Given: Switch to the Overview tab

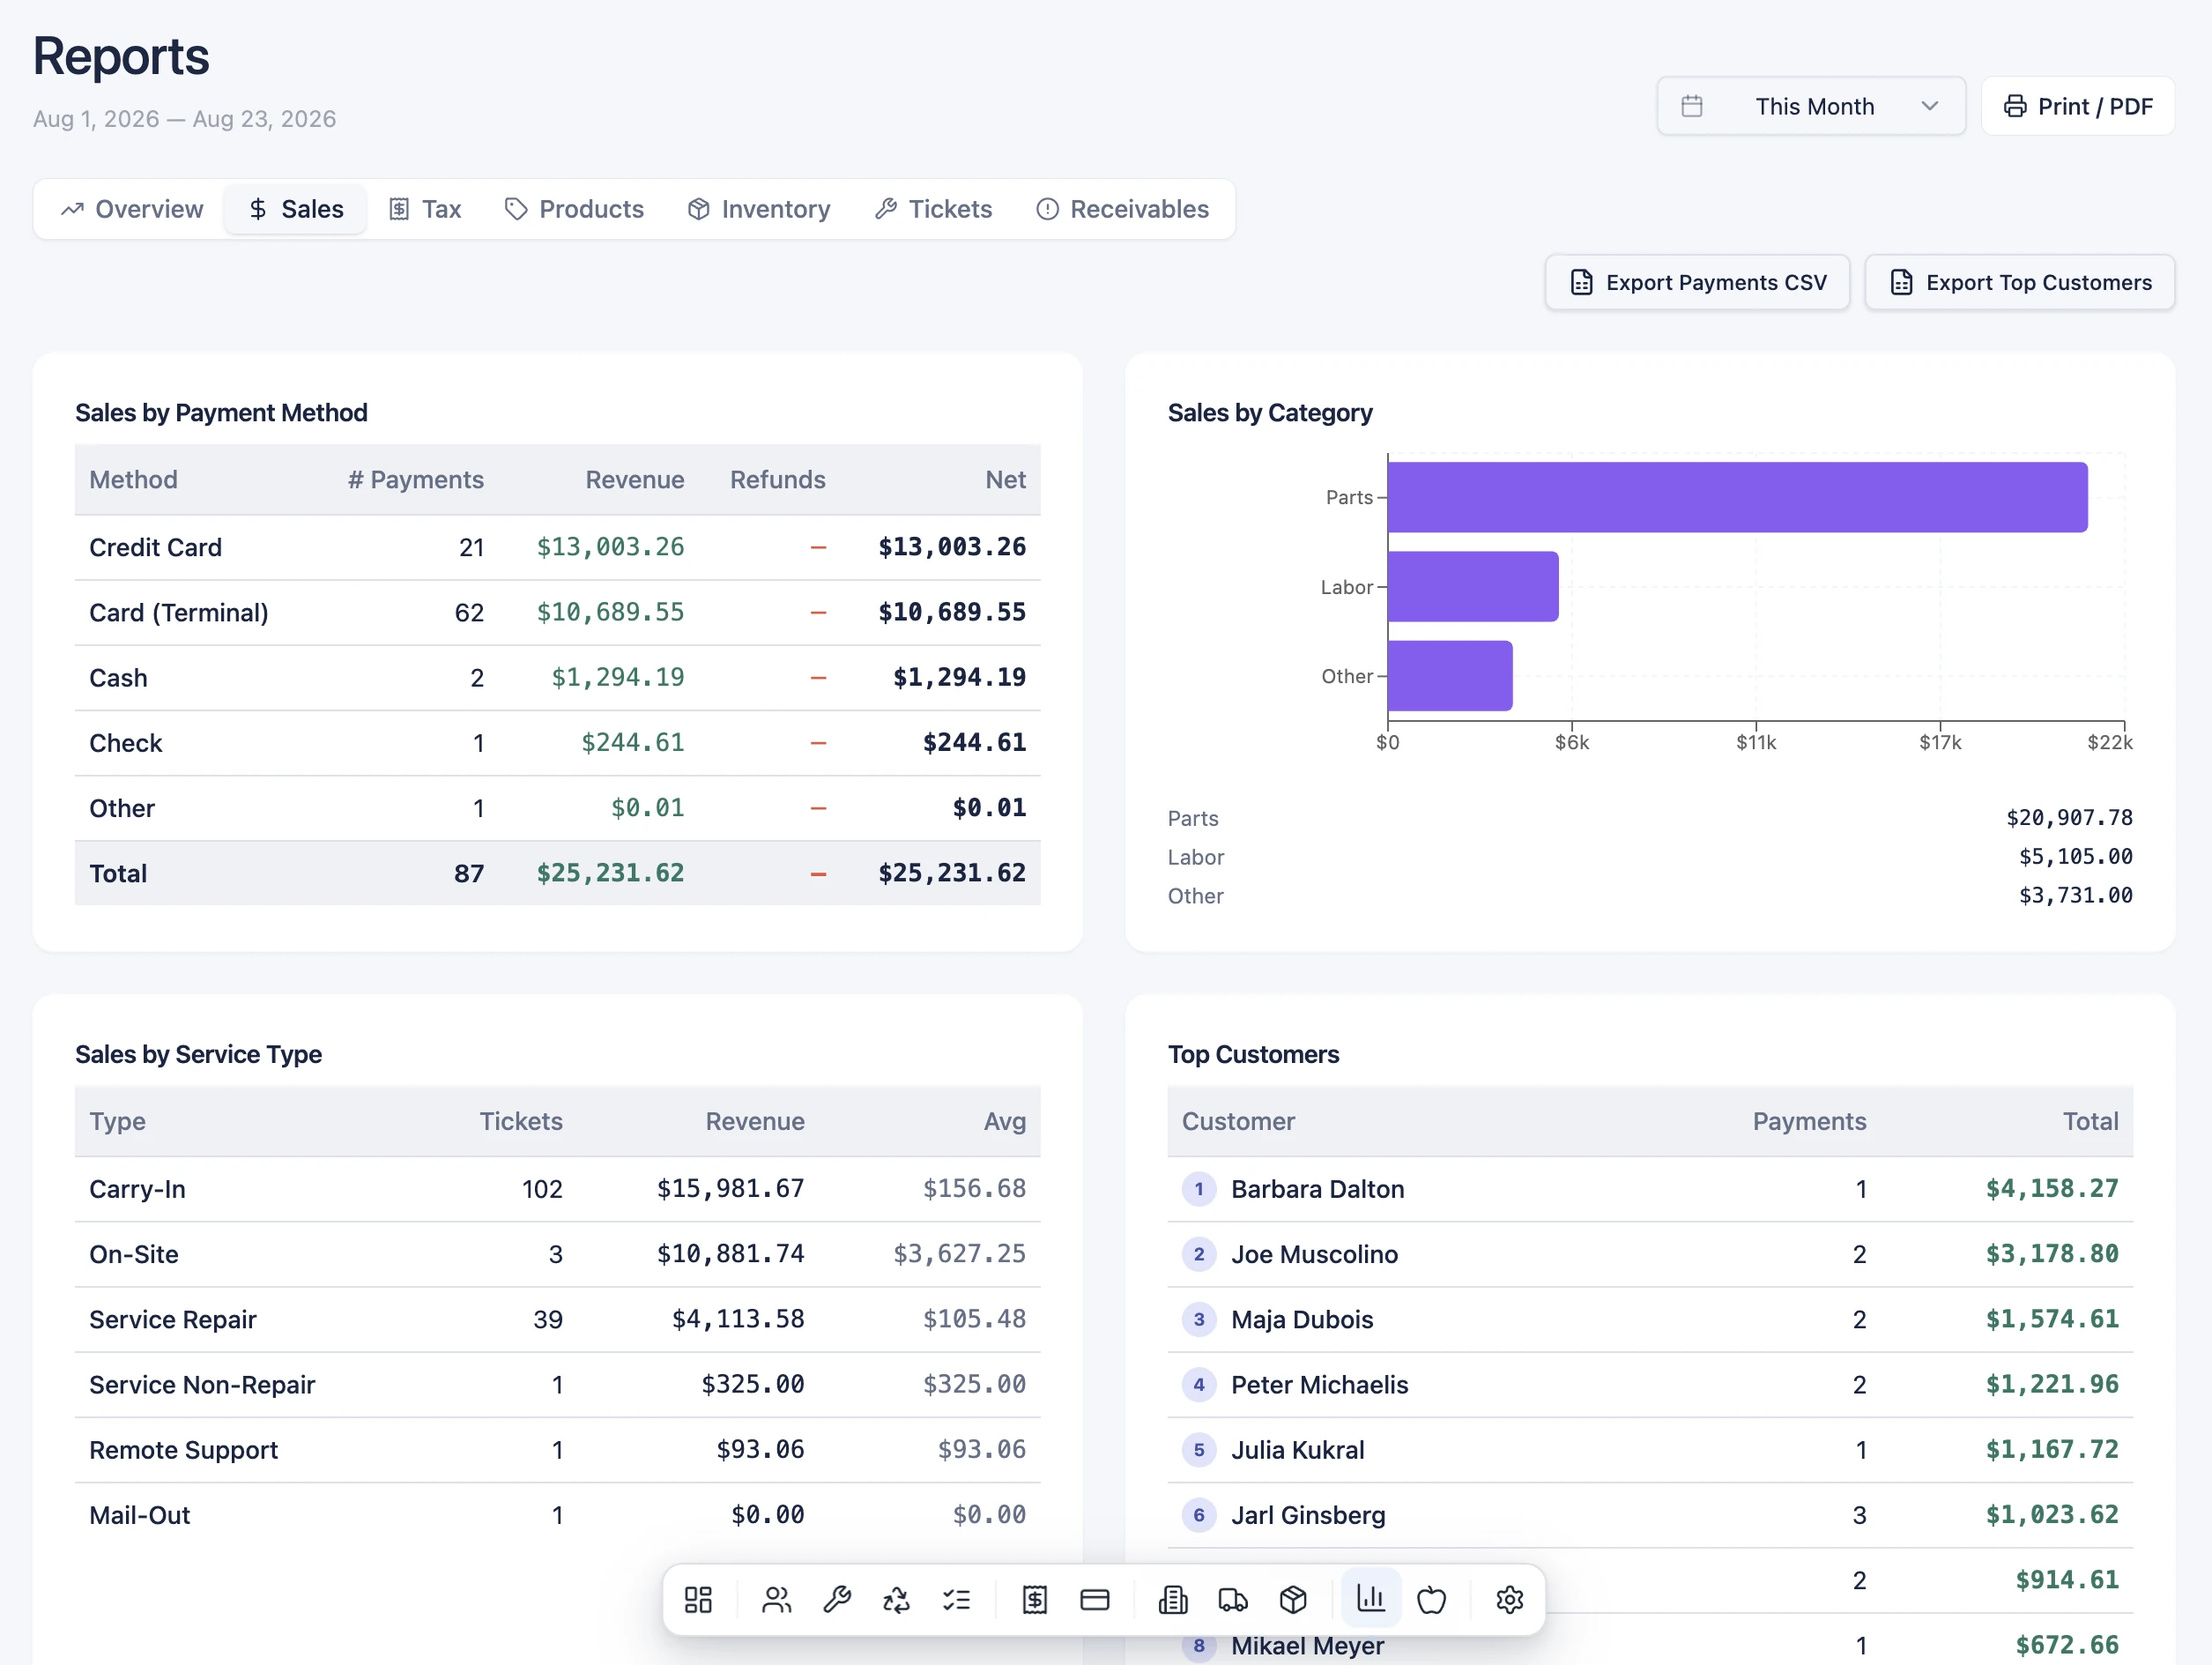Looking at the screenshot, I should (132, 209).
